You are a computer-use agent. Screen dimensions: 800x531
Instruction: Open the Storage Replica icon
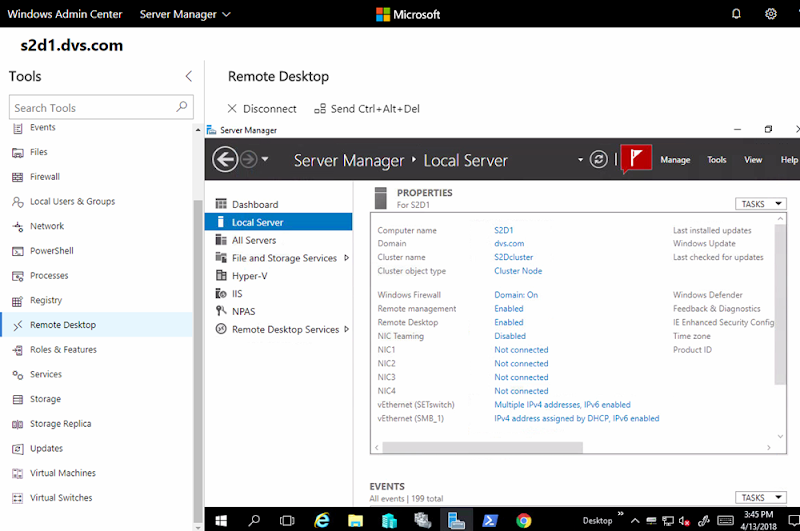point(18,424)
